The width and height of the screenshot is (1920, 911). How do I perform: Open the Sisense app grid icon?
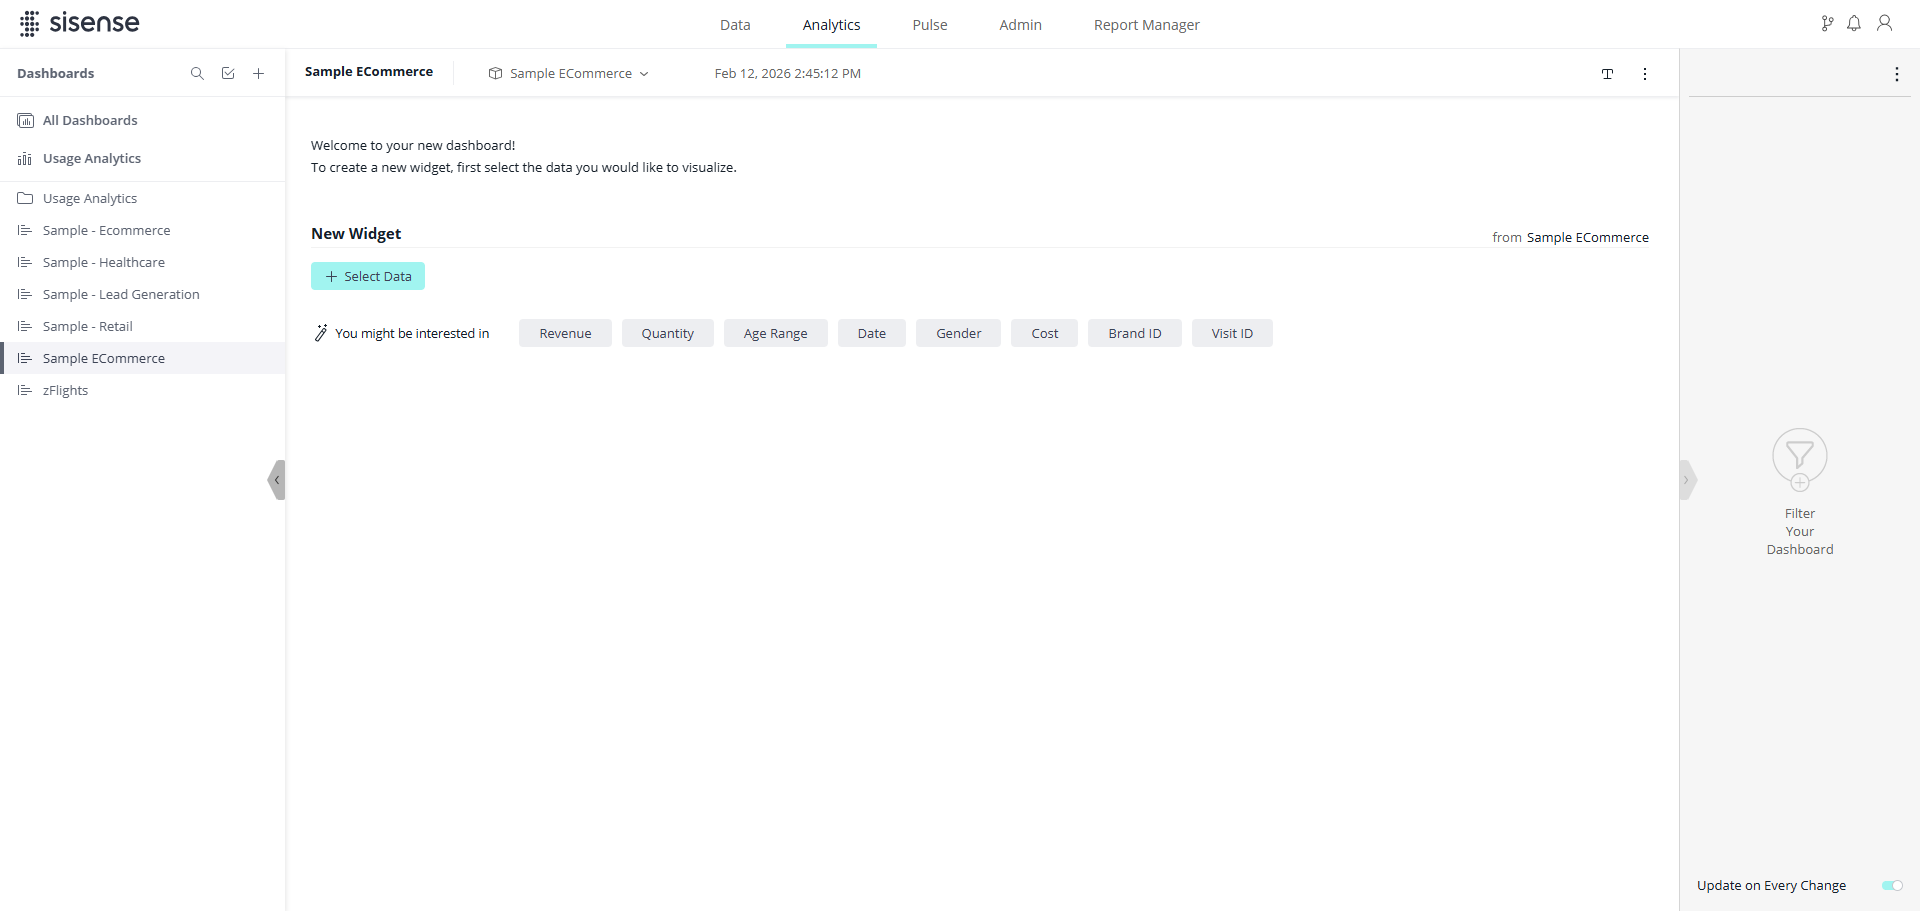[x=29, y=24]
